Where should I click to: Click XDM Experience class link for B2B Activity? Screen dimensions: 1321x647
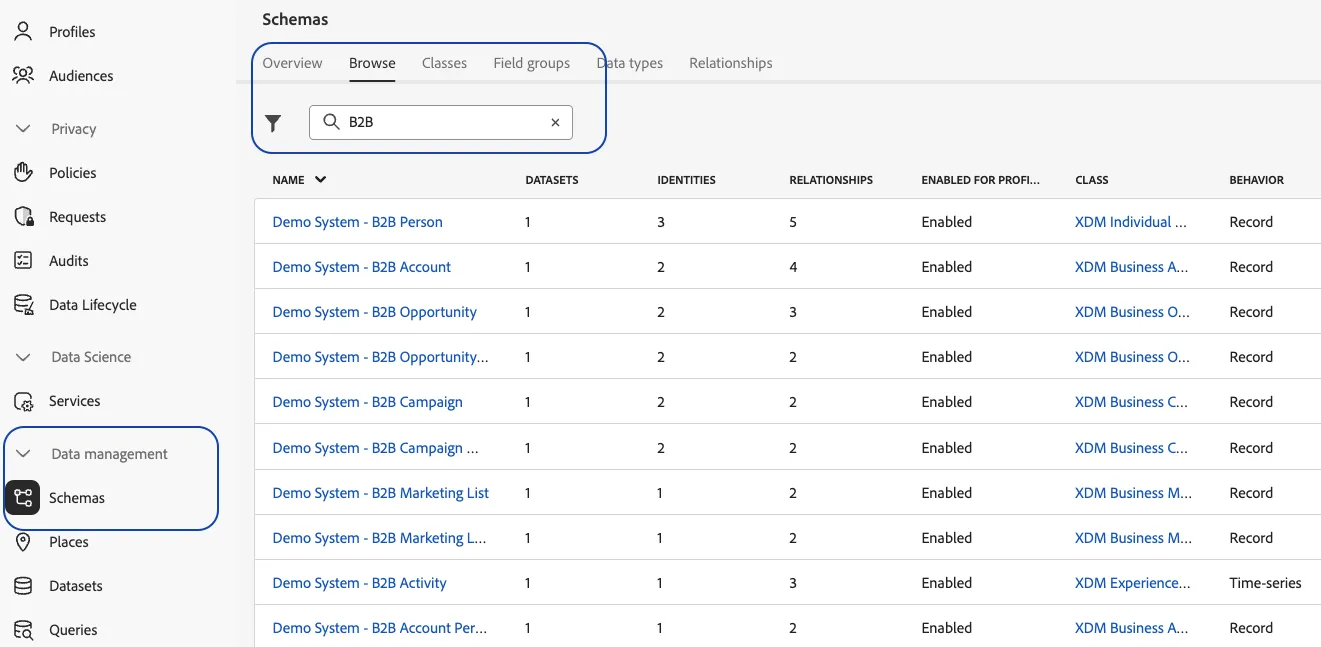click(x=1132, y=583)
